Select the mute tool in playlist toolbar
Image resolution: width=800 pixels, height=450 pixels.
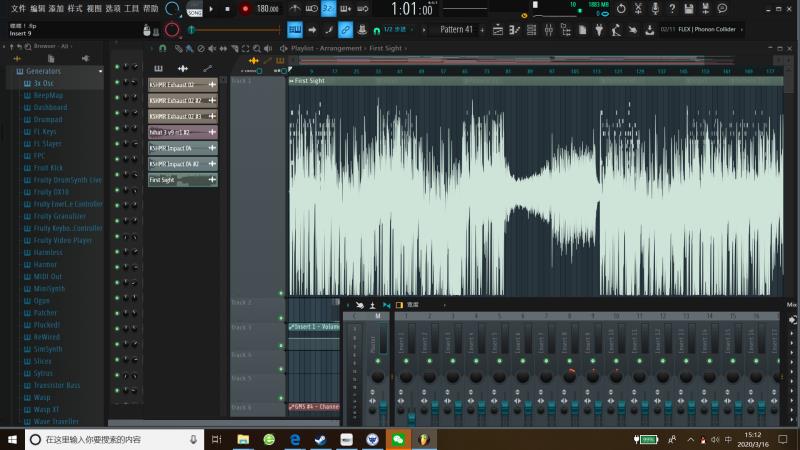(212, 49)
